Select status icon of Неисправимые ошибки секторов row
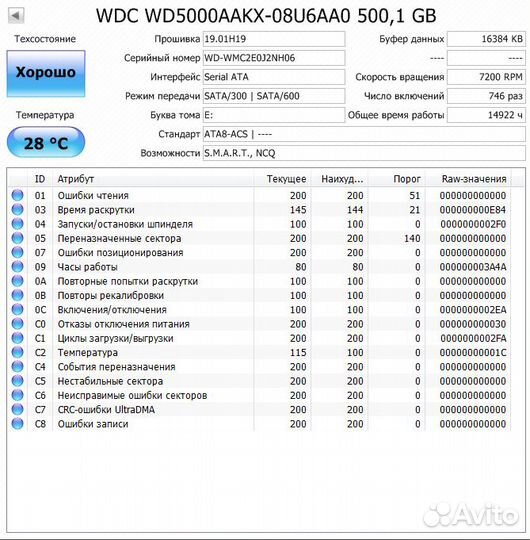 tap(18, 395)
